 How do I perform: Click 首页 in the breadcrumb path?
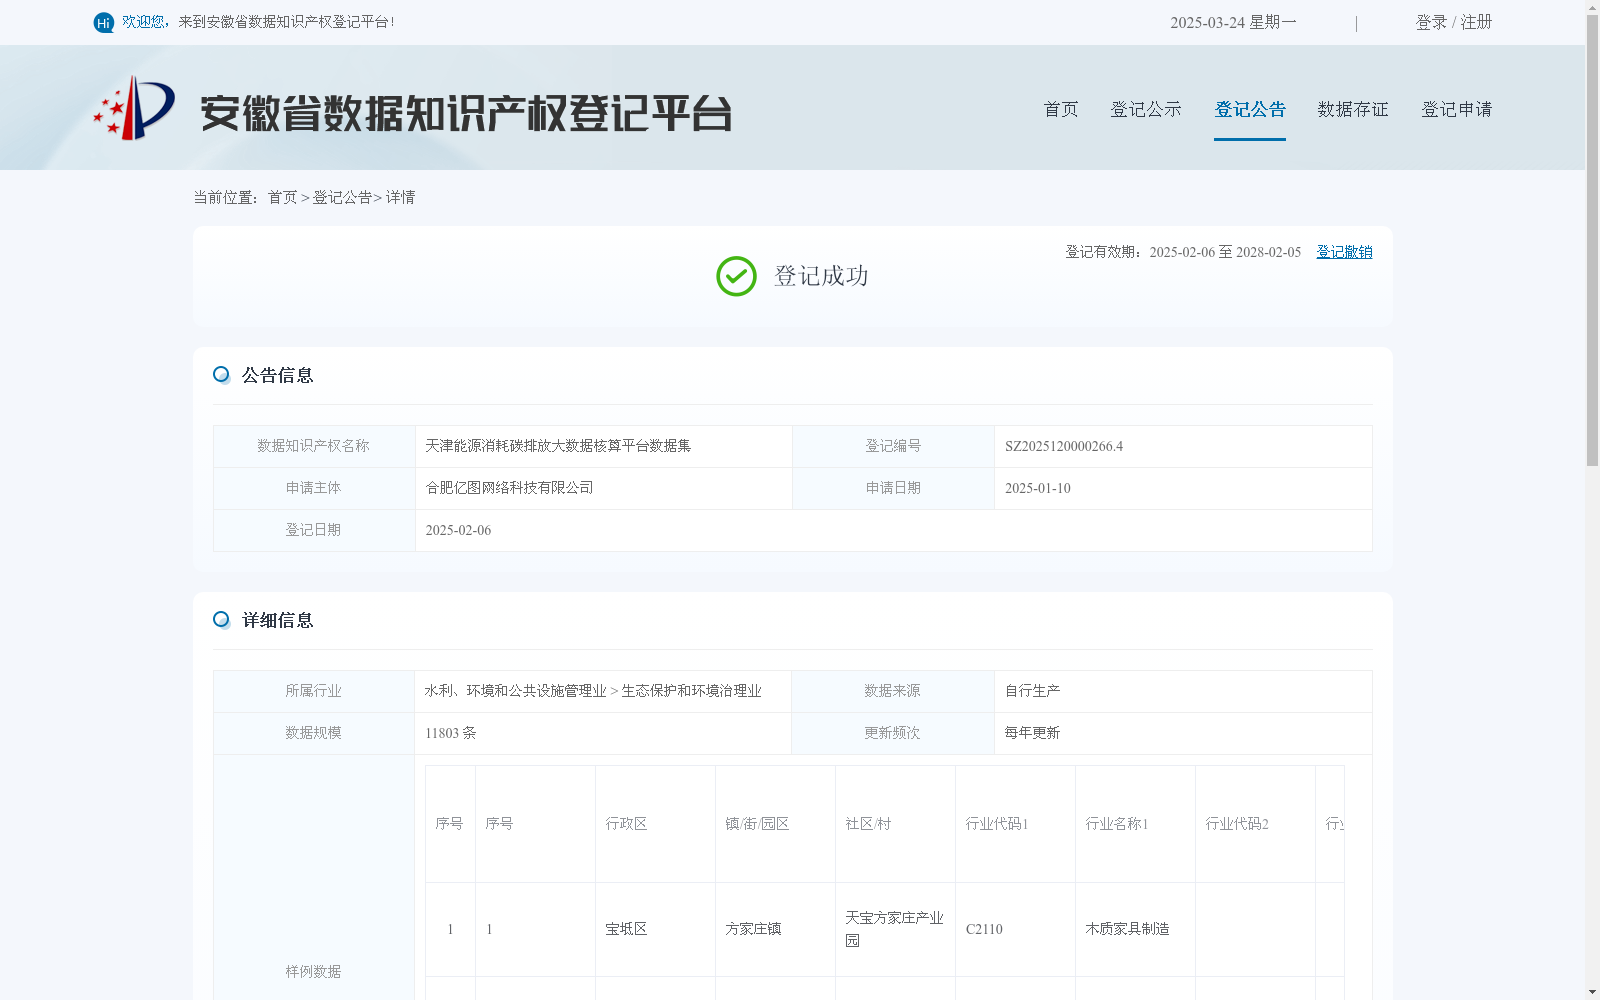pos(282,198)
